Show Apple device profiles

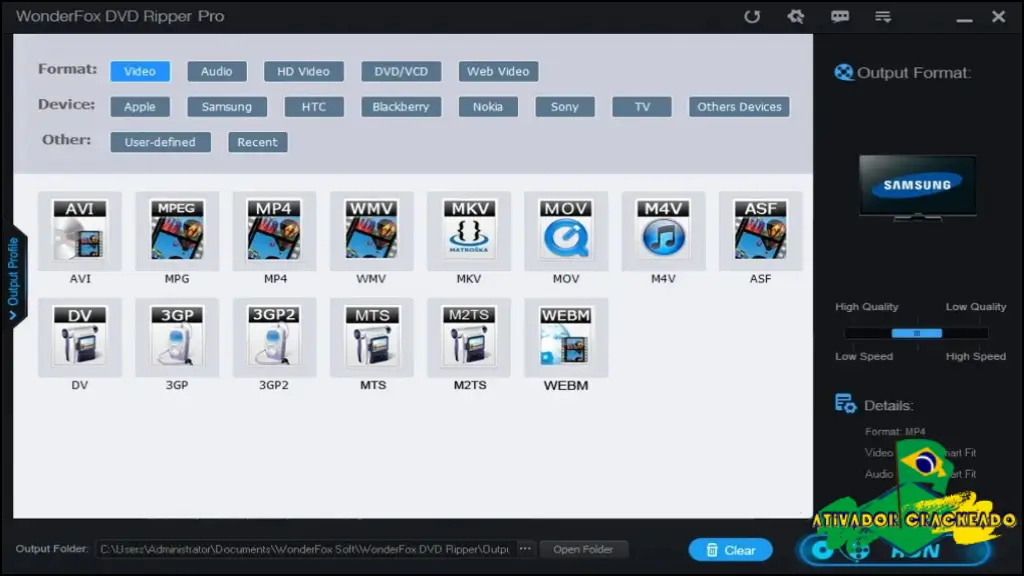[x=140, y=106]
